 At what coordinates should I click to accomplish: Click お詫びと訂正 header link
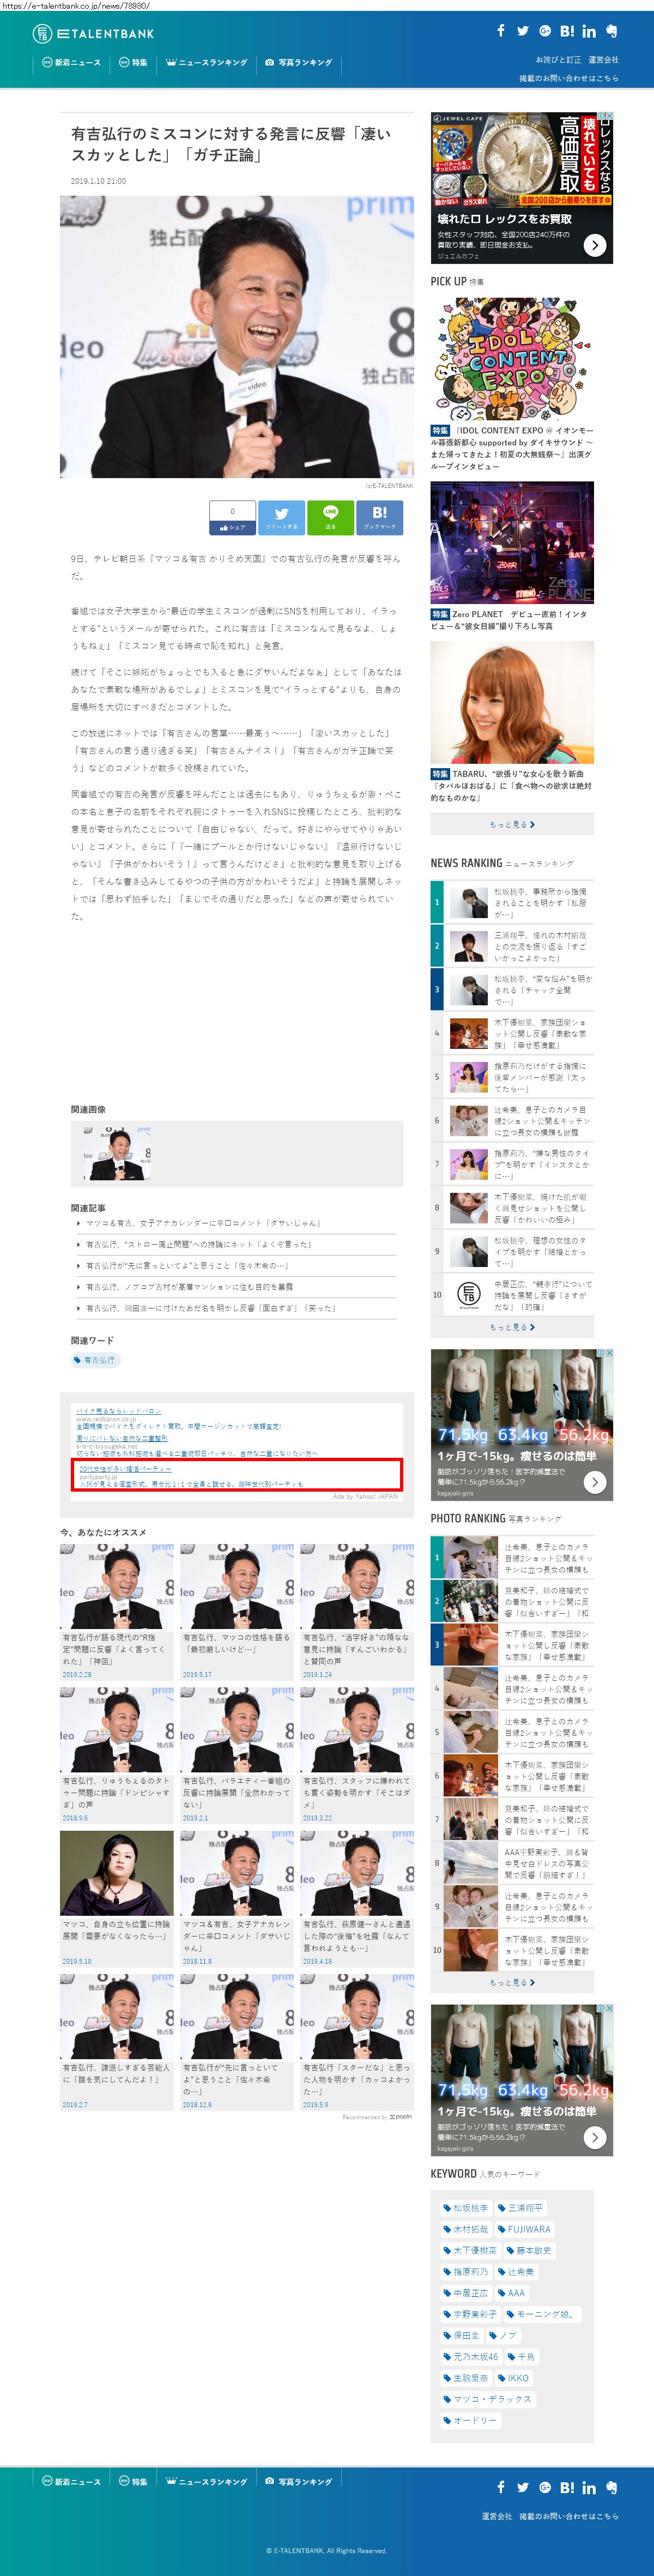click(558, 60)
